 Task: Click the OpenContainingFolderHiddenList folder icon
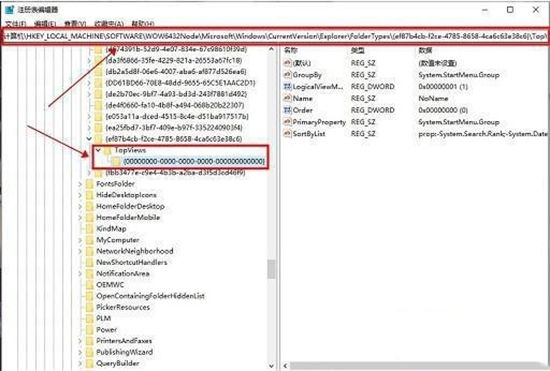90,296
